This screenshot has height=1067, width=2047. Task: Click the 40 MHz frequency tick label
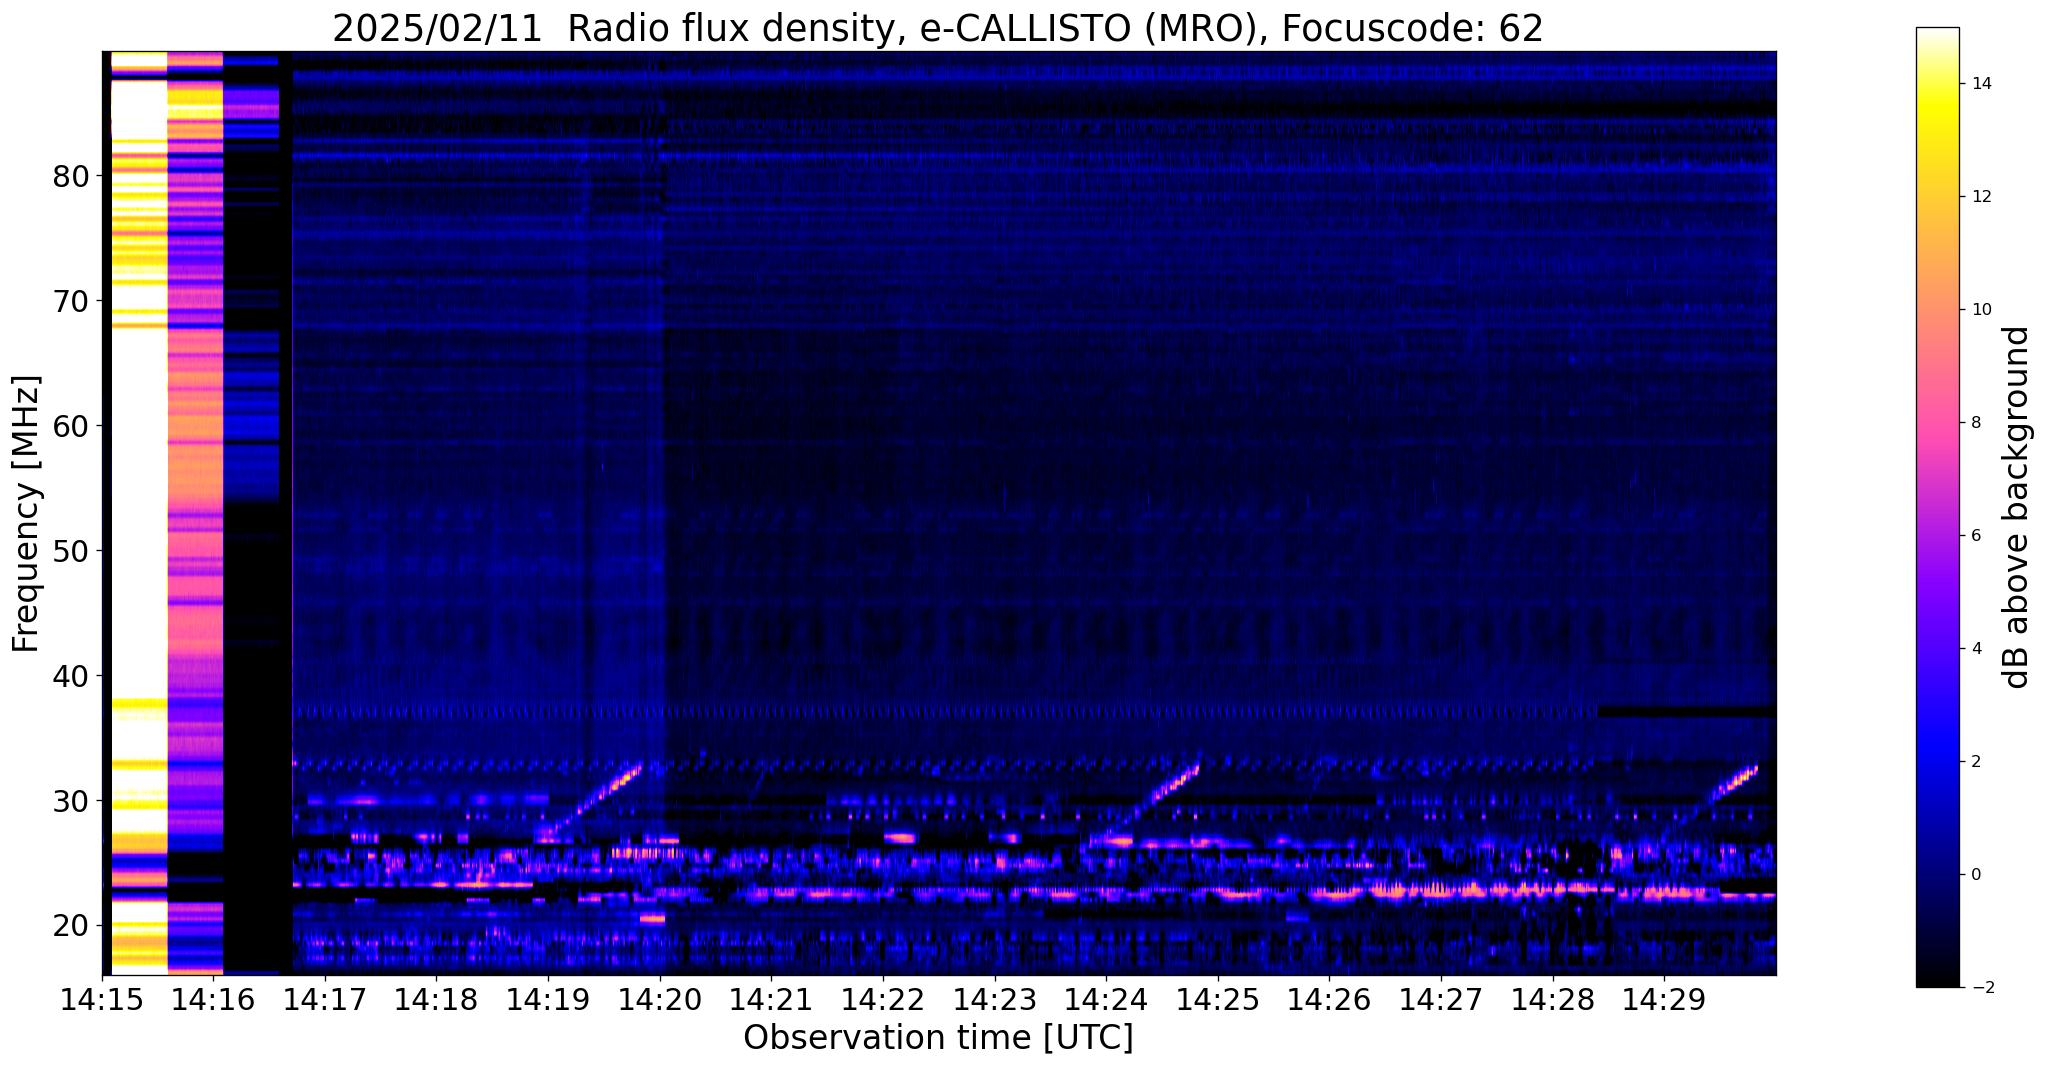[71, 676]
